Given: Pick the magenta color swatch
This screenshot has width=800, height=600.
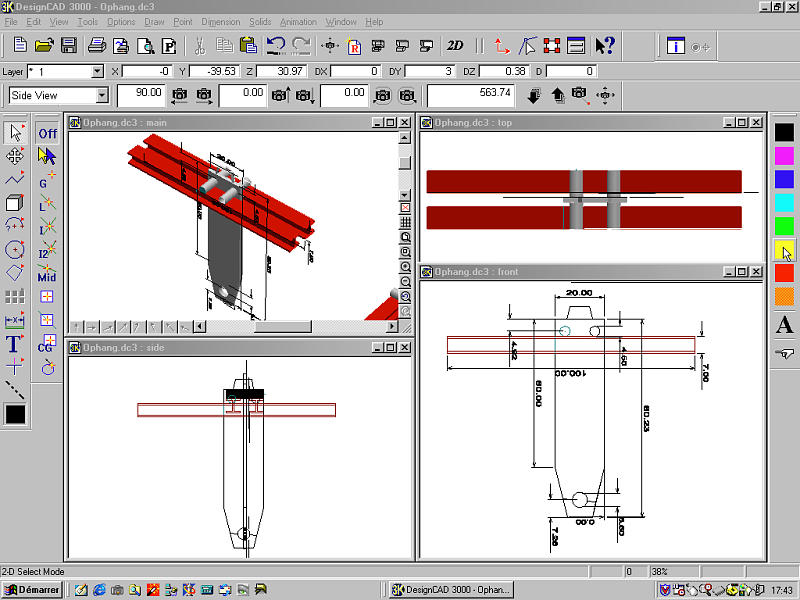Looking at the screenshot, I should [x=784, y=155].
